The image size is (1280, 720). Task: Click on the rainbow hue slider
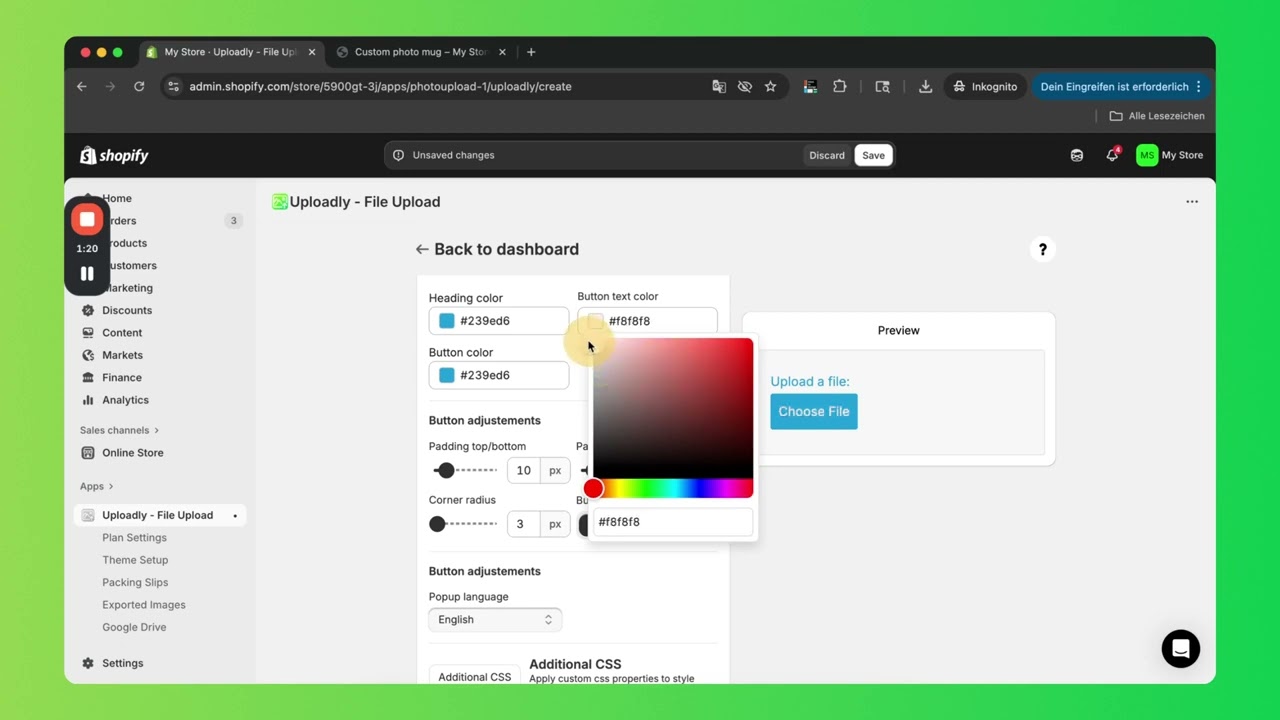(673, 489)
